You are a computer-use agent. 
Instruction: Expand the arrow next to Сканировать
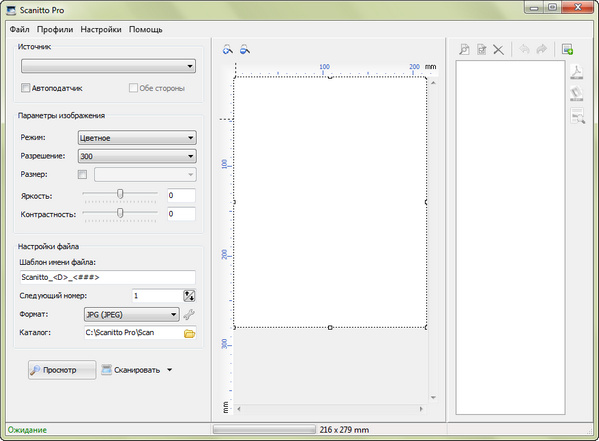pyautogui.click(x=170, y=370)
